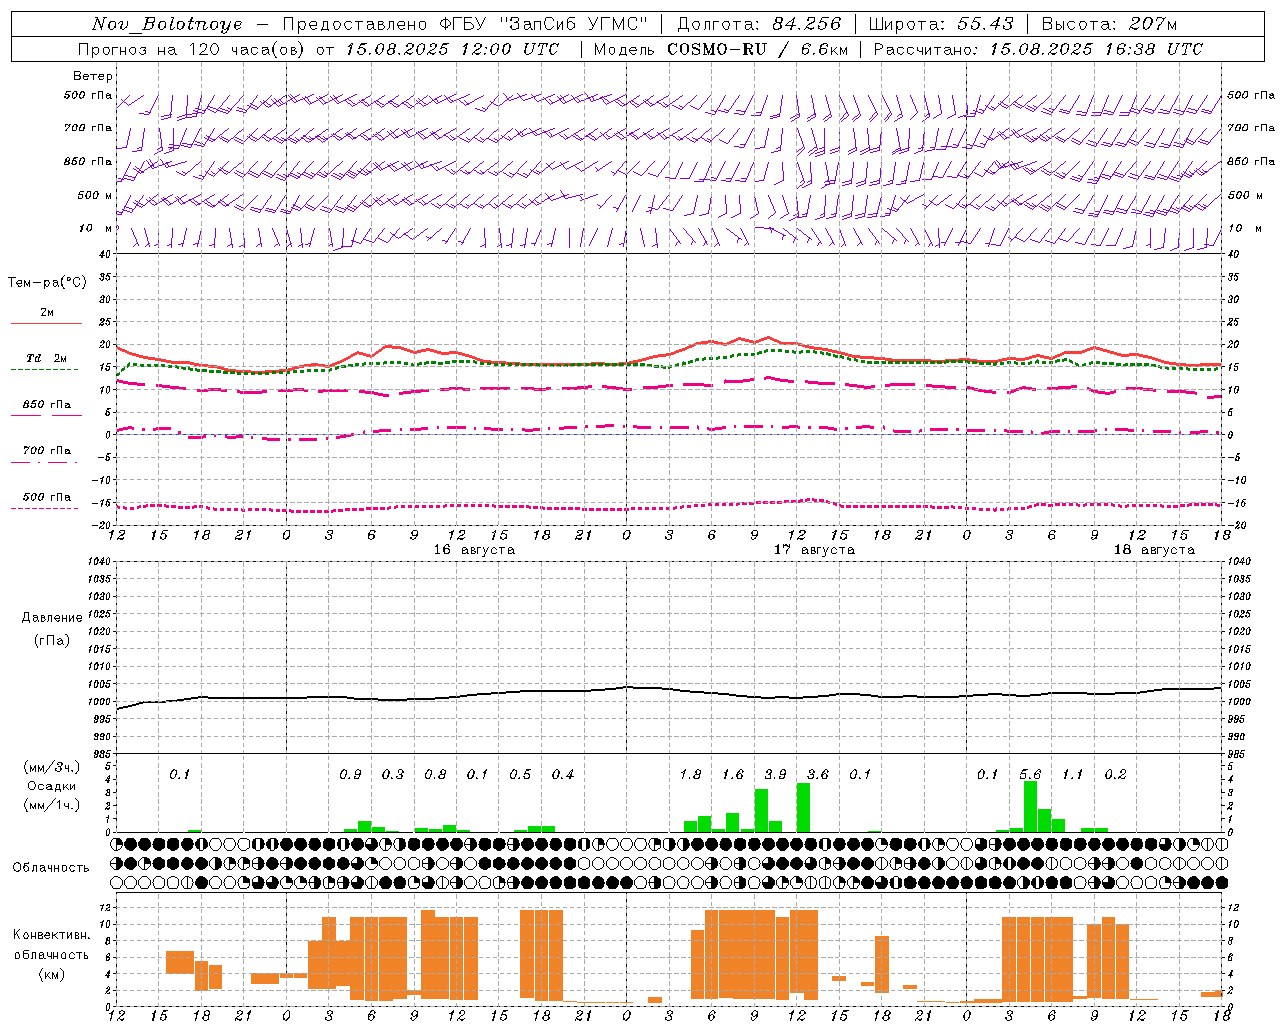The image size is (1280, 1024).
Task: Click the precipitation total value "5.6"
Action: [x=1030, y=775]
